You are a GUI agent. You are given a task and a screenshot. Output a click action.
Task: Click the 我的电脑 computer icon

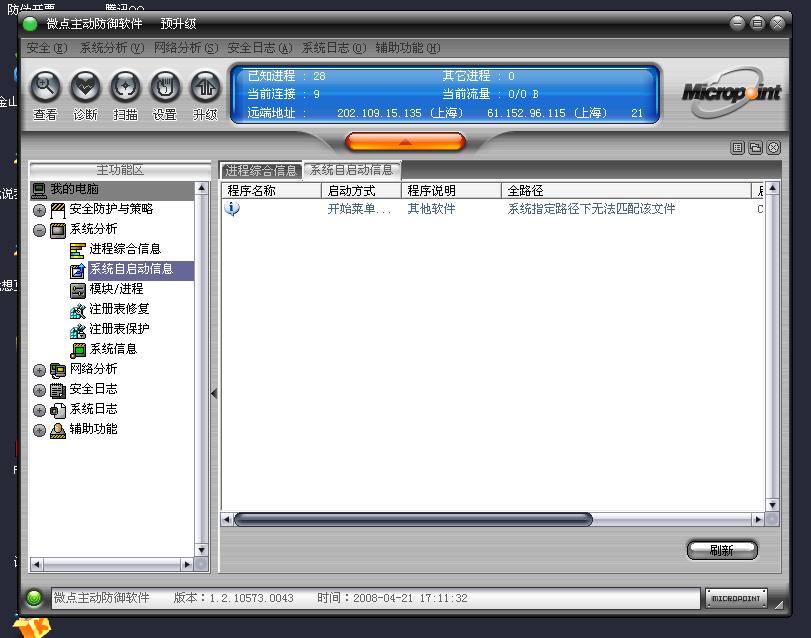(39, 190)
